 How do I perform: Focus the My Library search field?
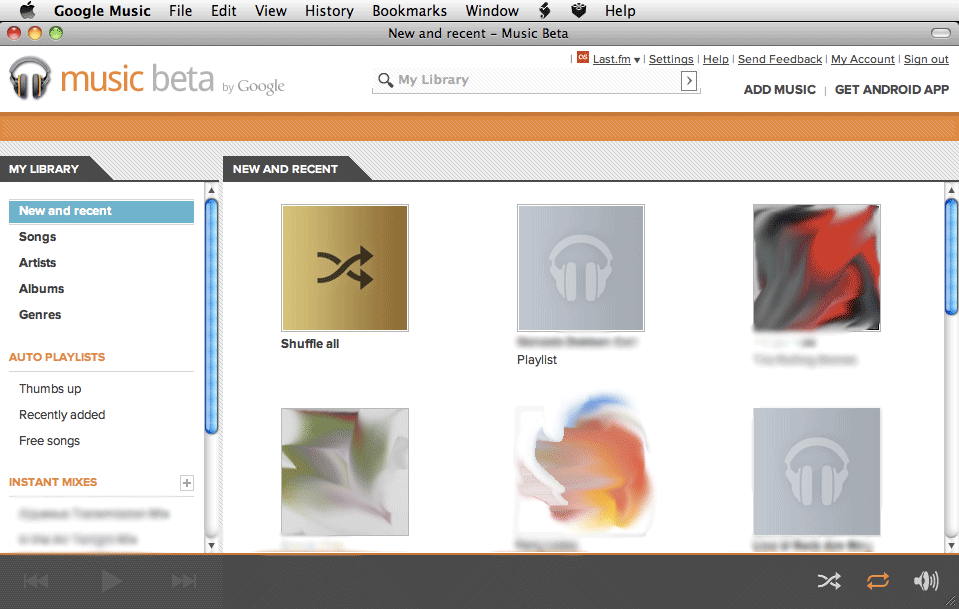point(536,80)
